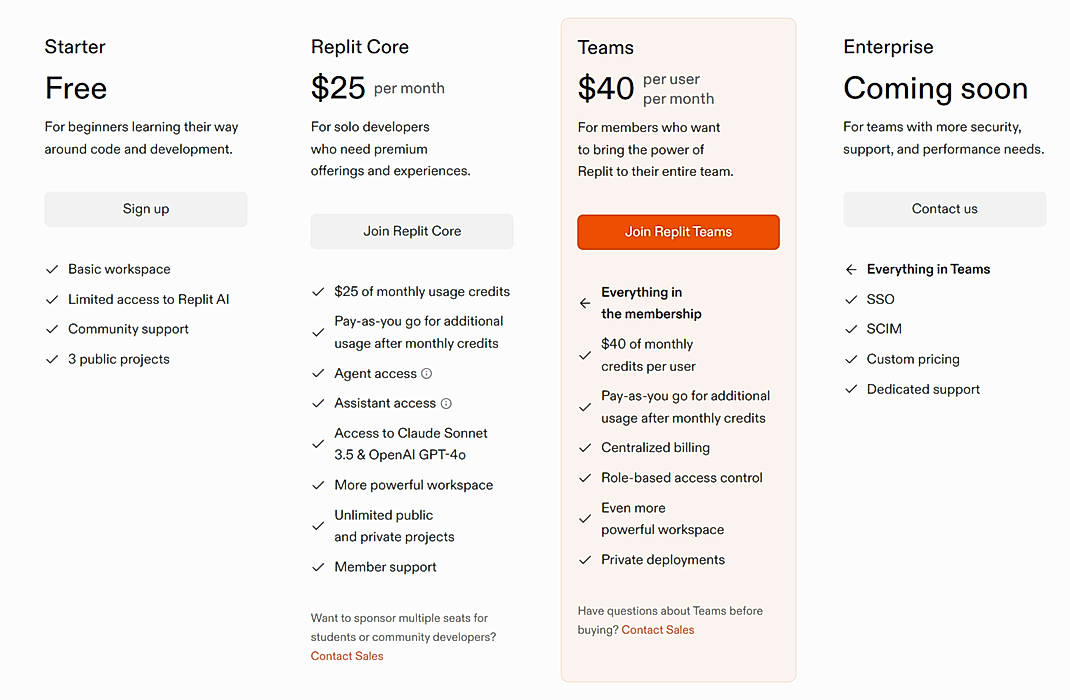The image size is (1070, 700).
Task: Click the checkmark beside Community support
Action: [x=52, y=329]
